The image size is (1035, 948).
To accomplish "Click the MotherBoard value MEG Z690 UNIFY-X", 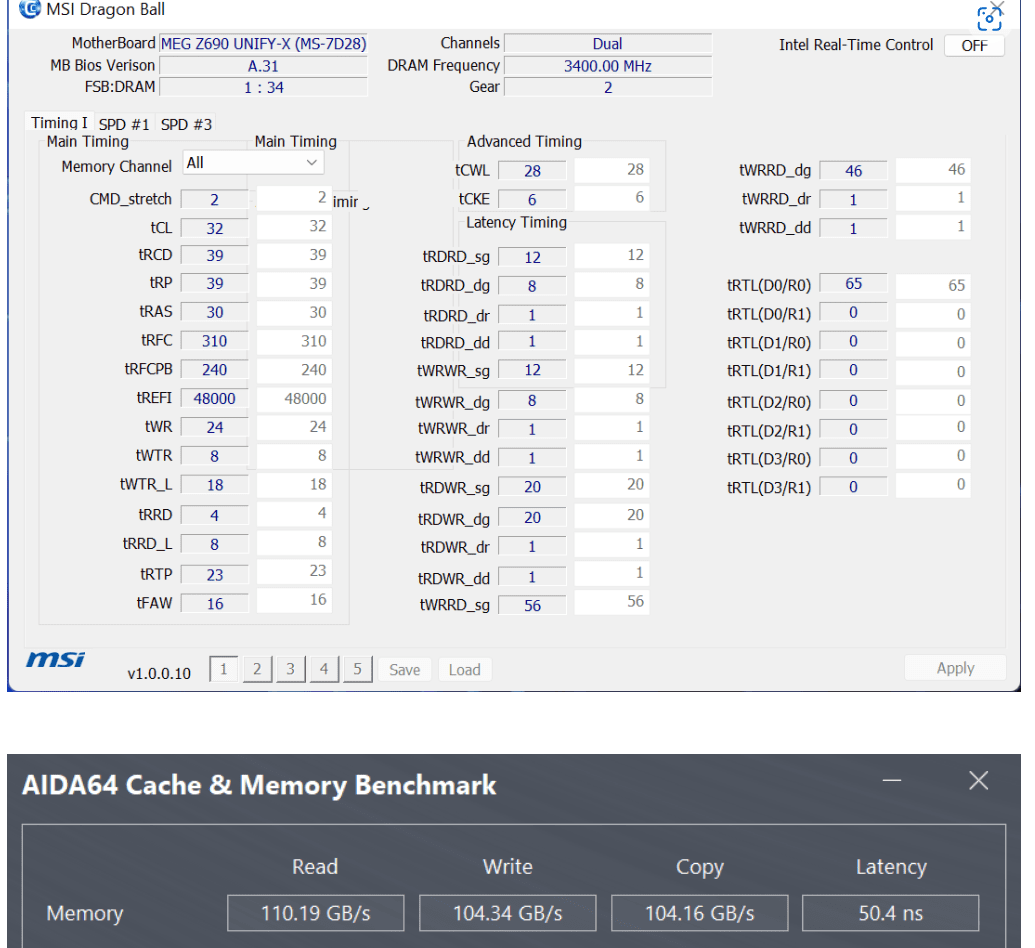I will [263, 44].
